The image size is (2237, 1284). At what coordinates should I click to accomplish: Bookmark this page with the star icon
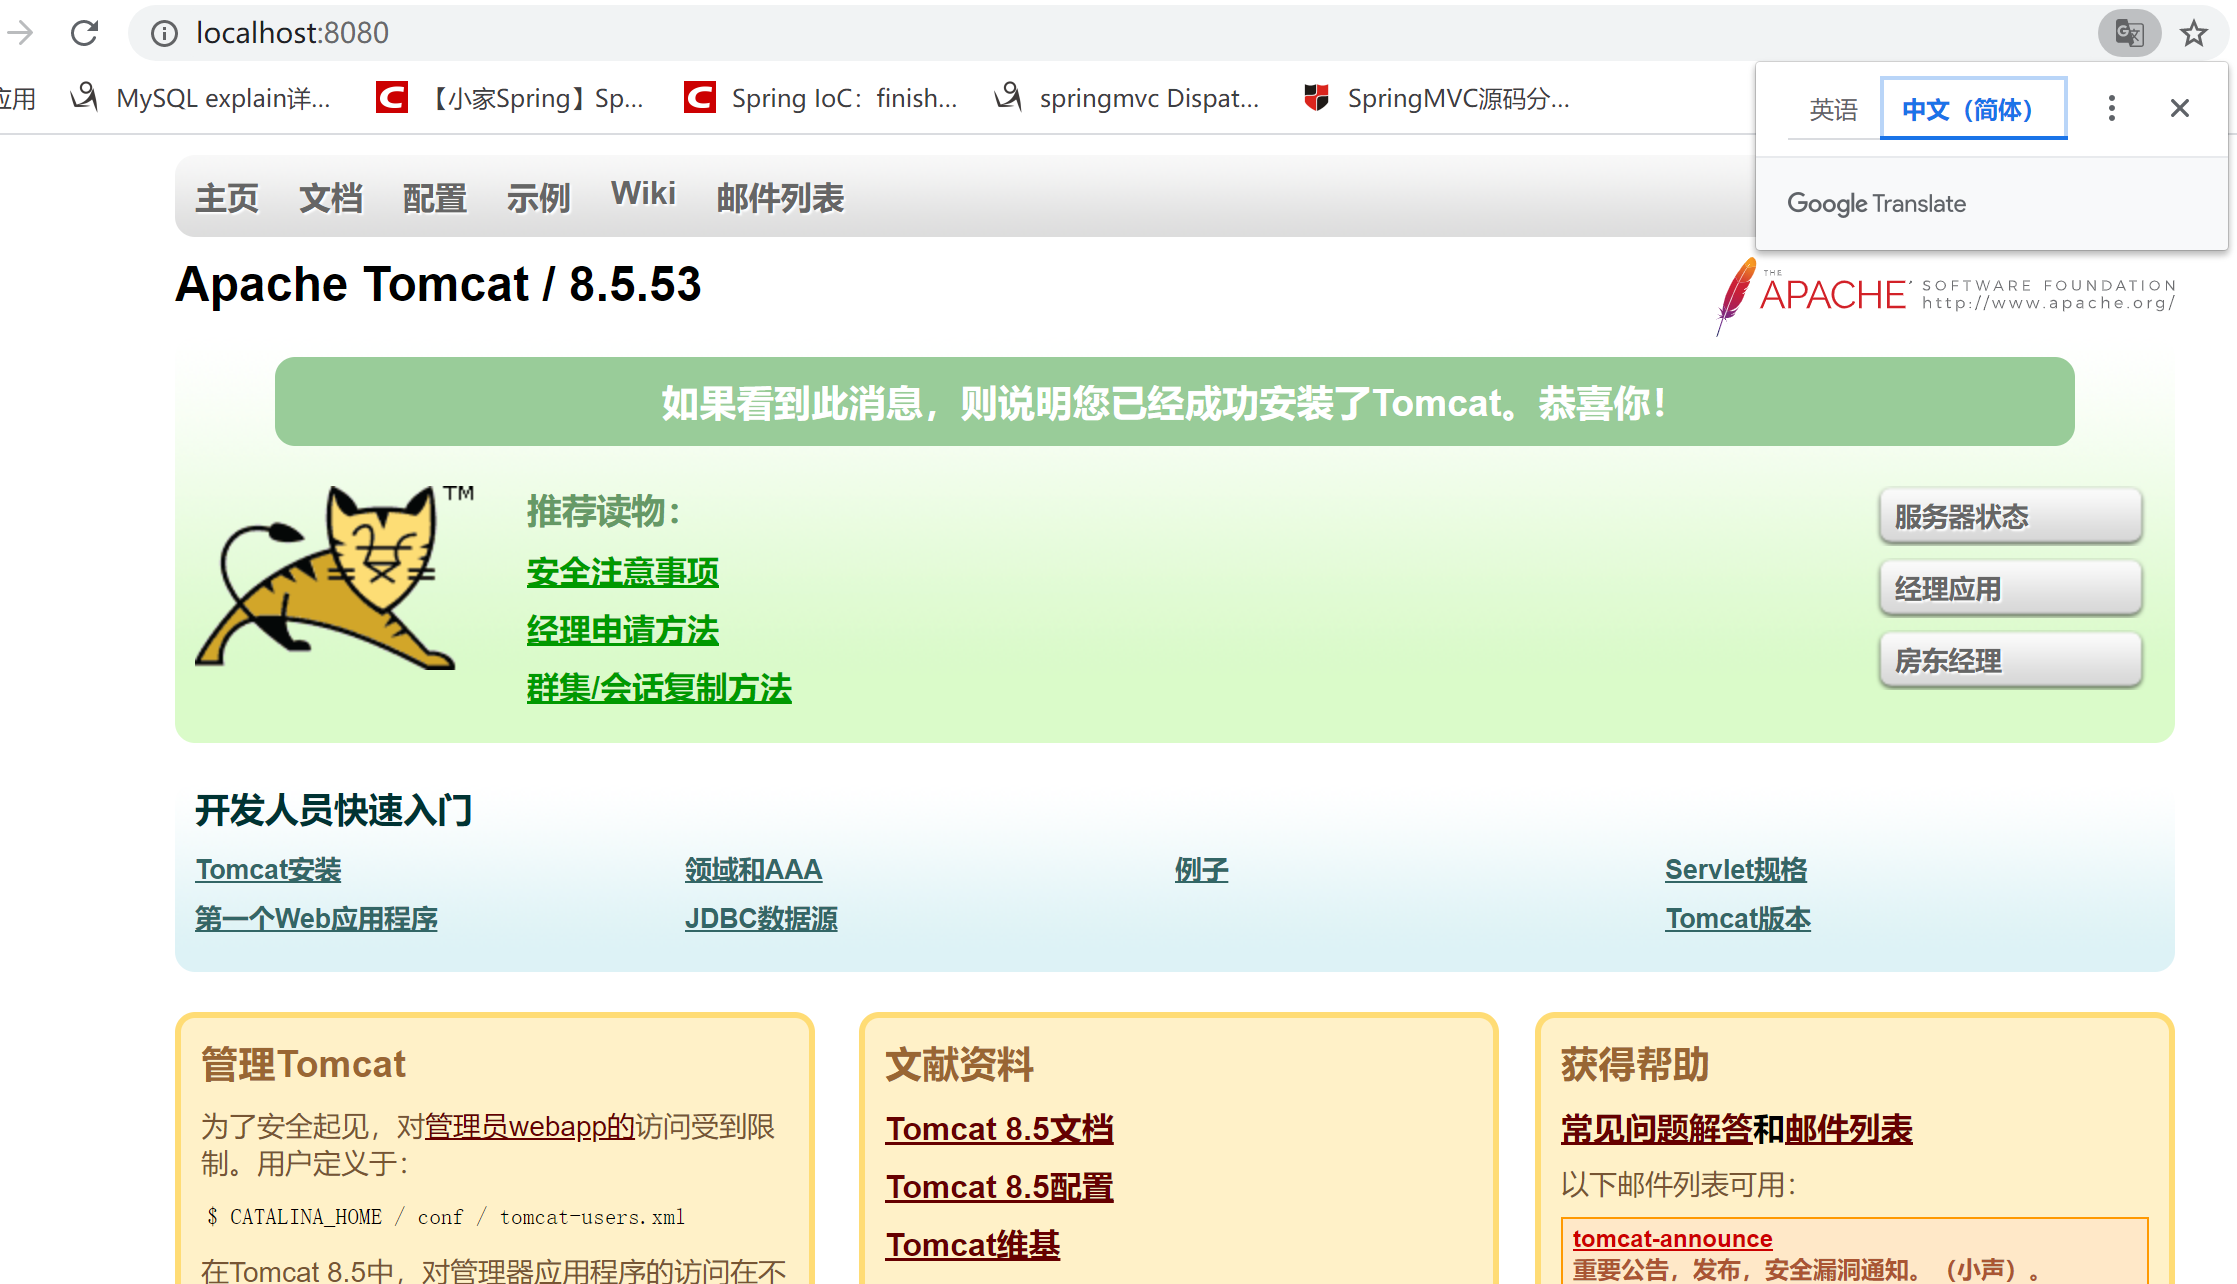(x=2194, y=33)
